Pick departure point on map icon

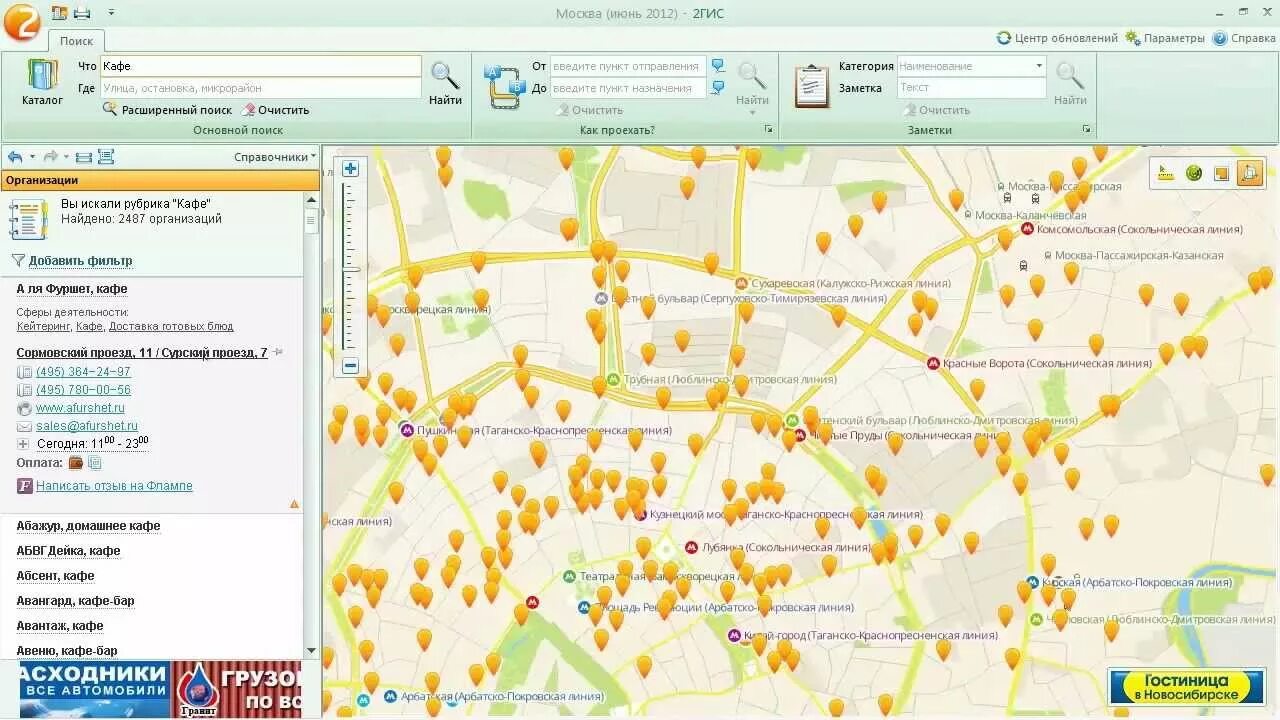click(718, 66)
